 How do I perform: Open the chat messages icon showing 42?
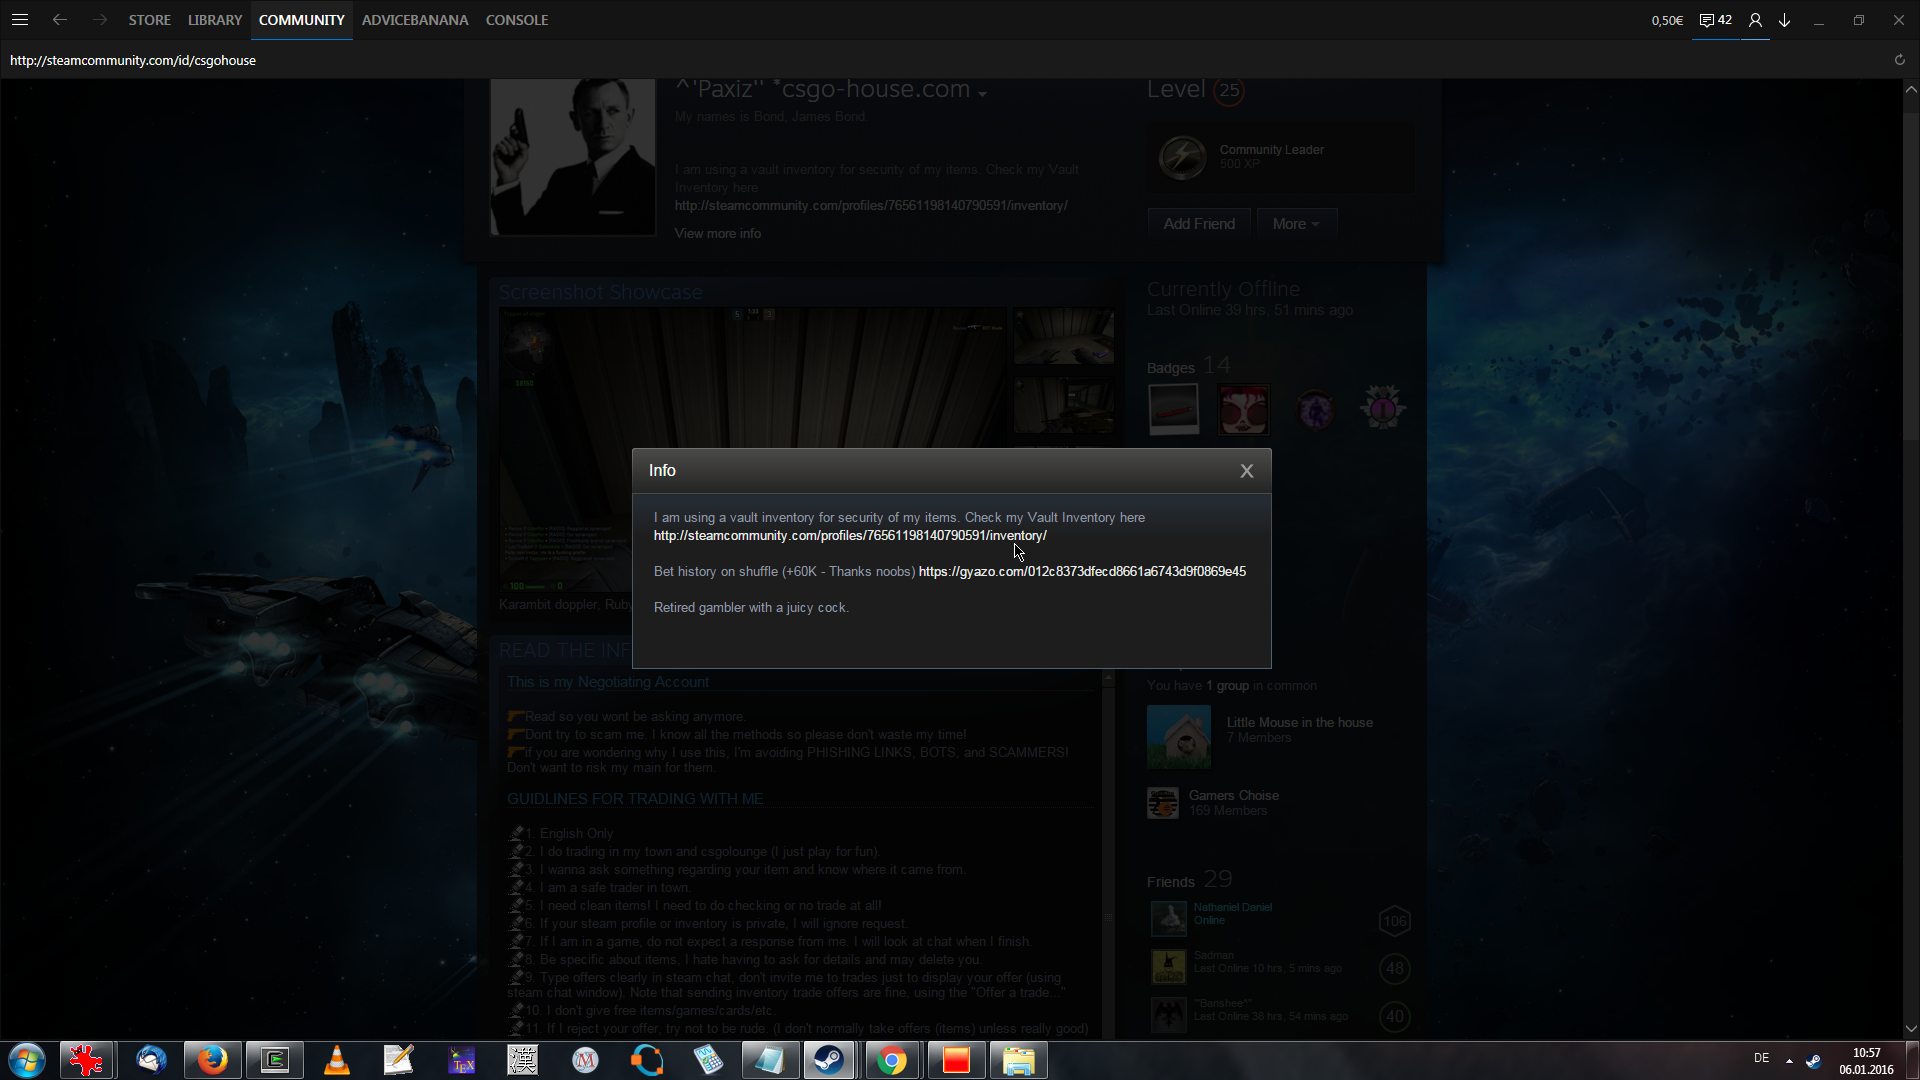[x=1715, y=20]
